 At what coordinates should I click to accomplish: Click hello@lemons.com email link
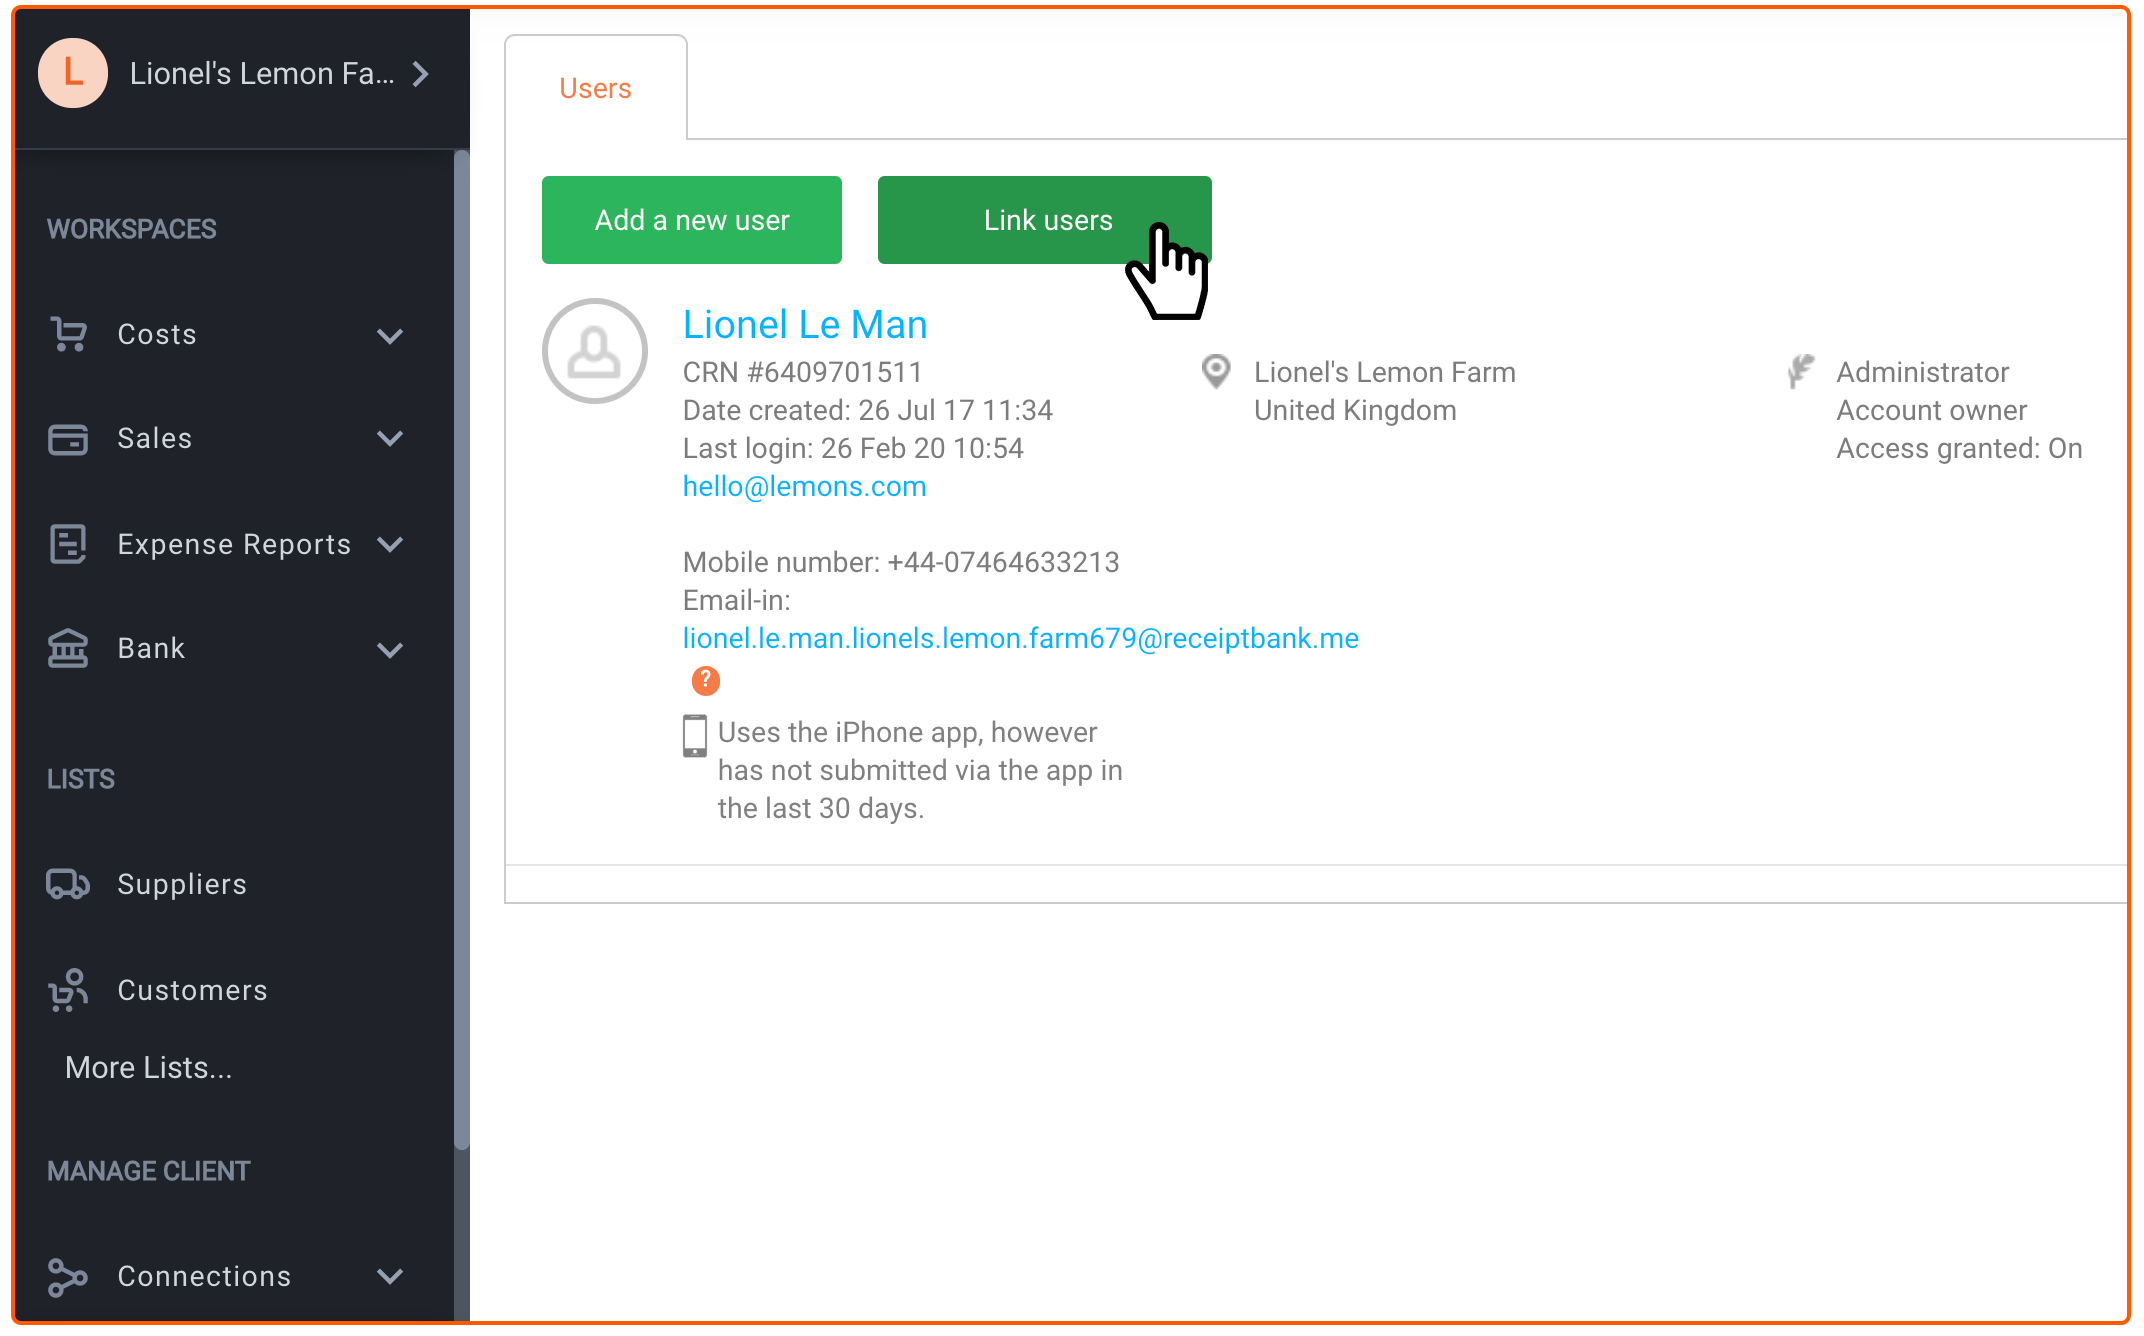coord(803,486)
